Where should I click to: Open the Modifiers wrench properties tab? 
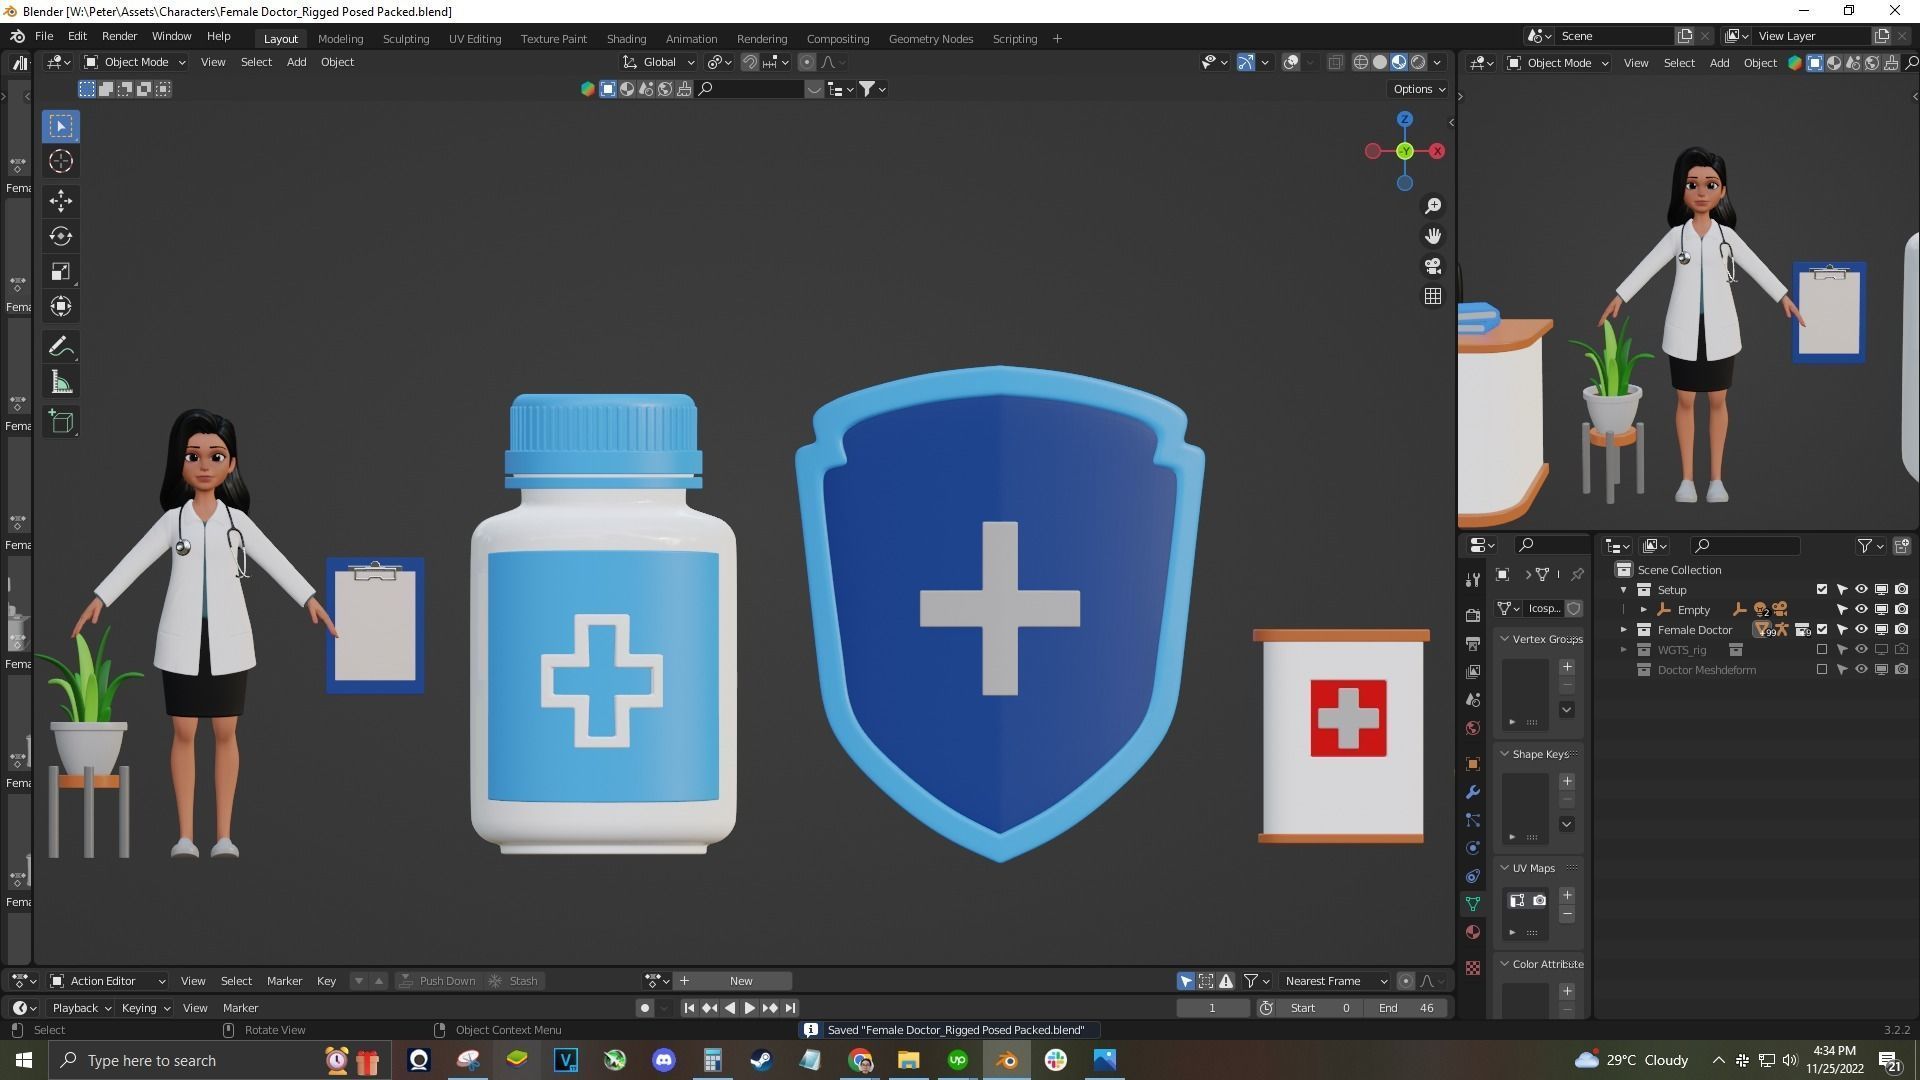point(1472,792)
